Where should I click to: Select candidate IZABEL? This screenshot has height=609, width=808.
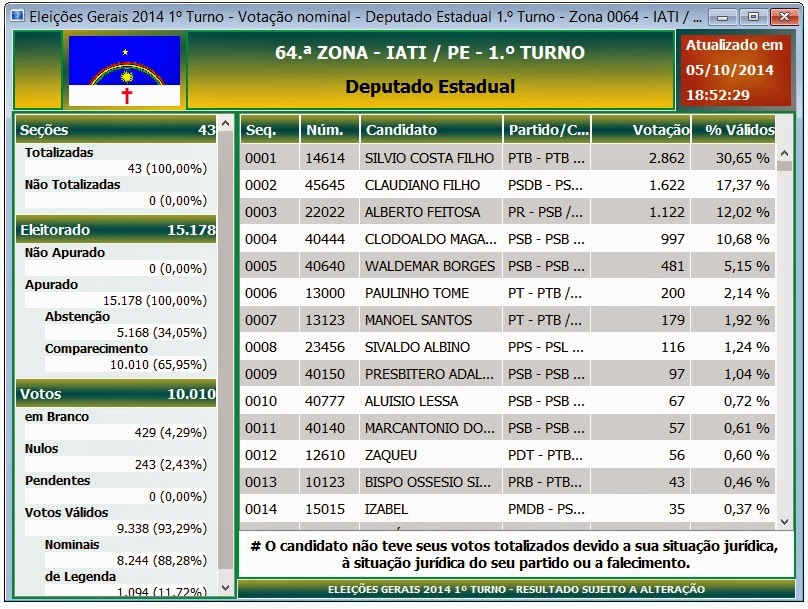tap(508, 509)
